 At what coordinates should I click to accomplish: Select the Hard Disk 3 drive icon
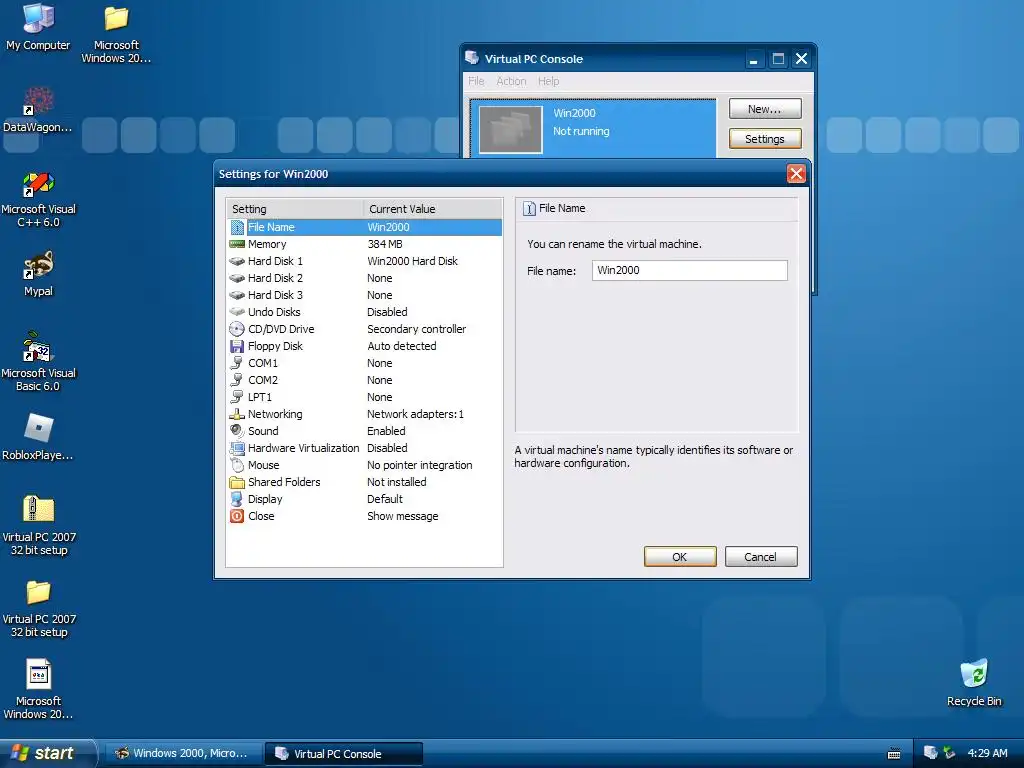tap(237, 295)
